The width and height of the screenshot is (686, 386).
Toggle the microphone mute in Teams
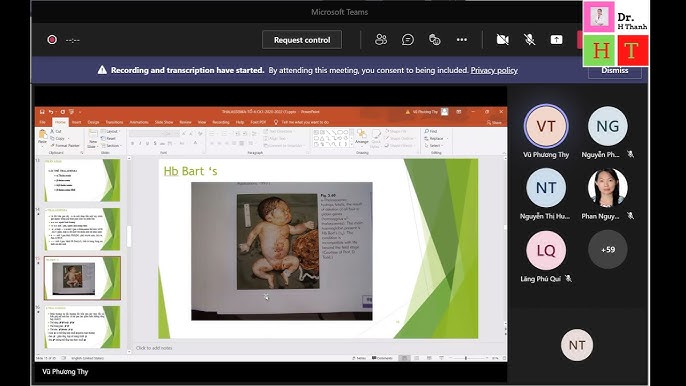[529, 40]
